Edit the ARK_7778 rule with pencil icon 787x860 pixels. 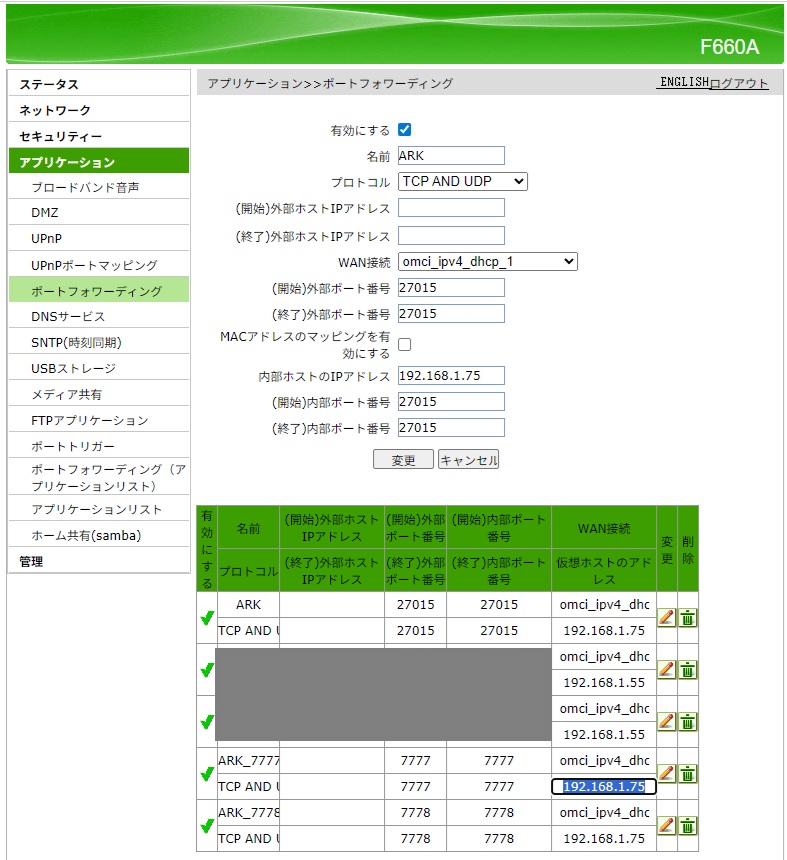coord(666,825)
